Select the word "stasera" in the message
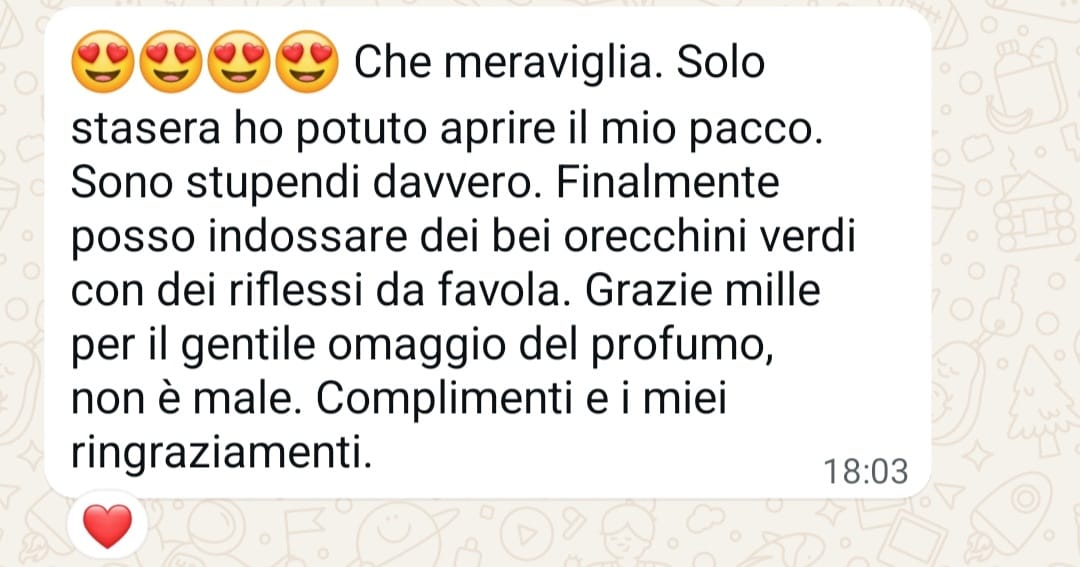Screen dimensions: 1080x567 146,128
